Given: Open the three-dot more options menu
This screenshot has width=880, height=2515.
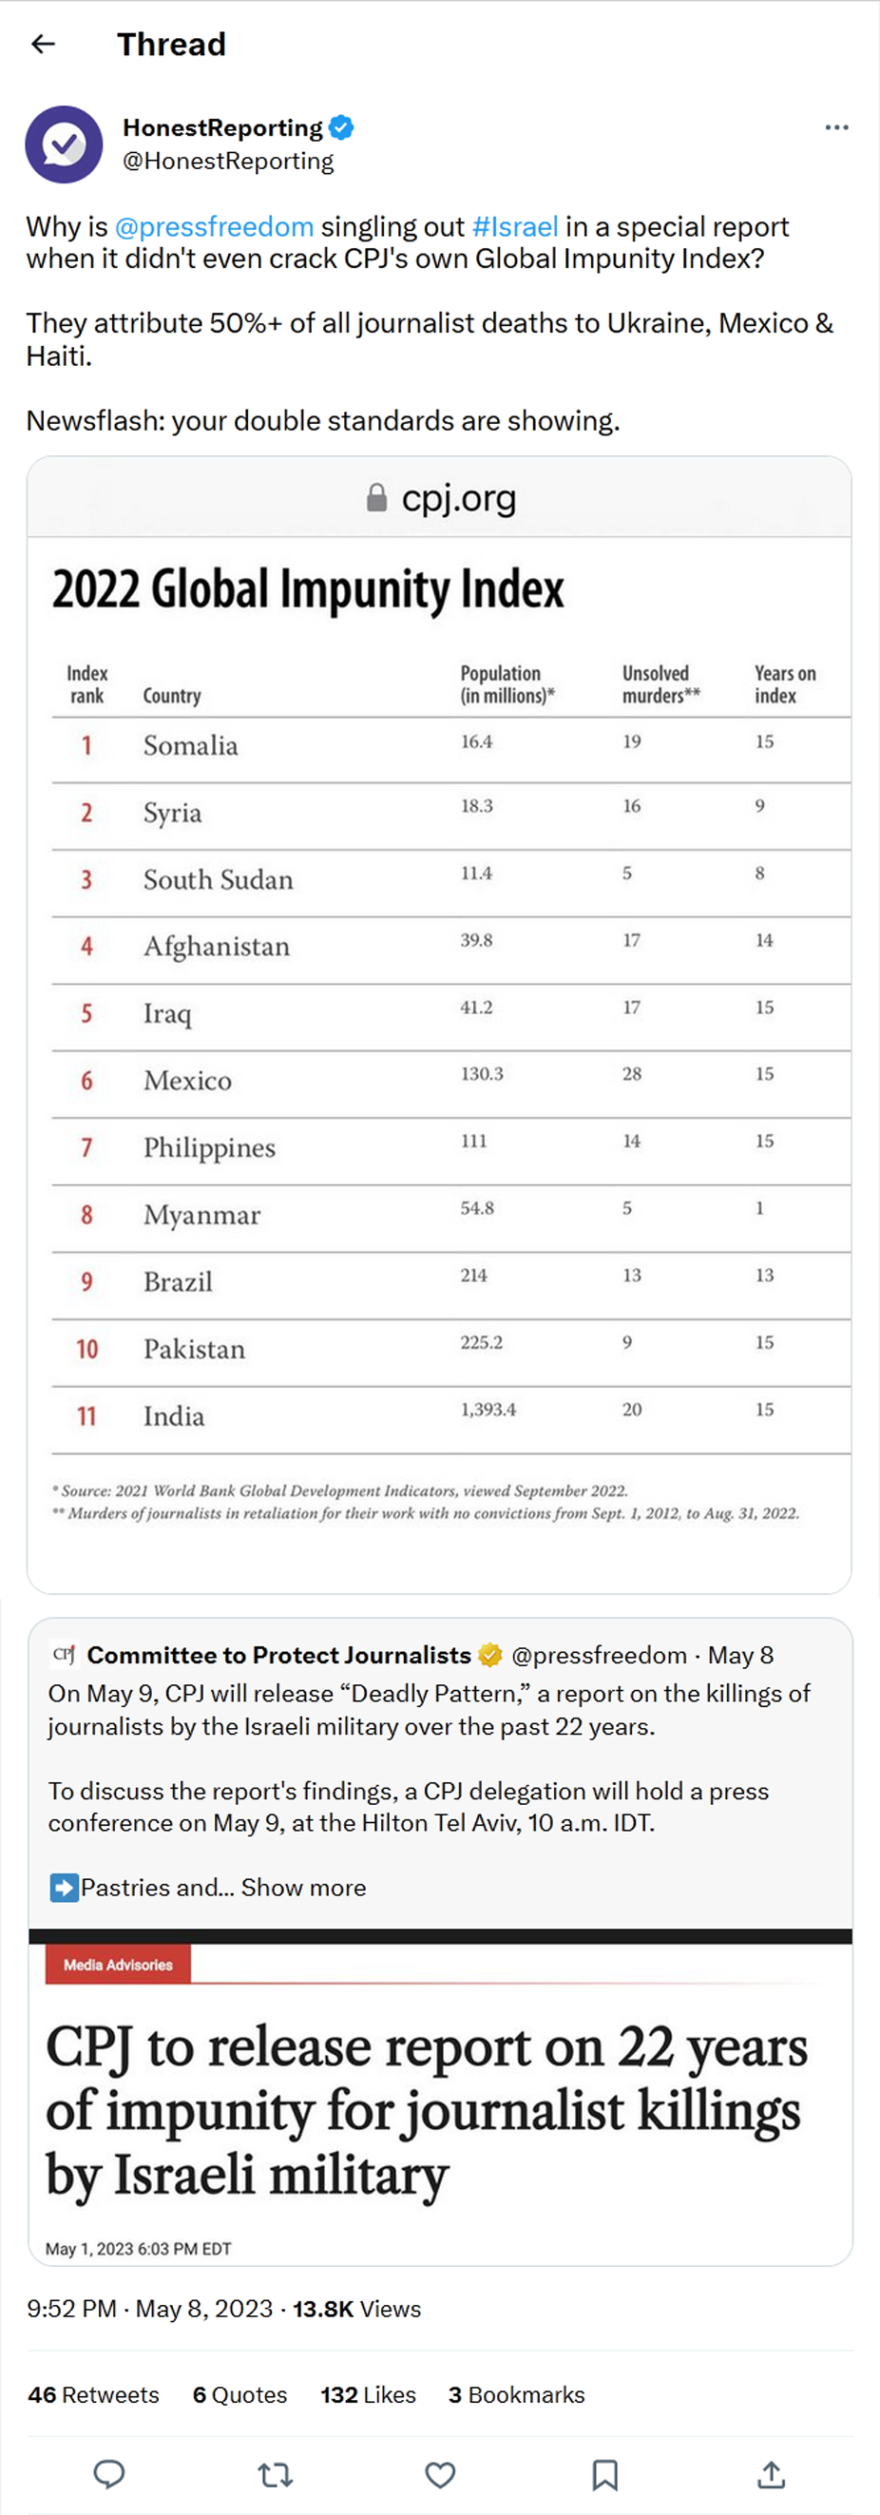Looking at the screenshot, I should pos(837,127).
